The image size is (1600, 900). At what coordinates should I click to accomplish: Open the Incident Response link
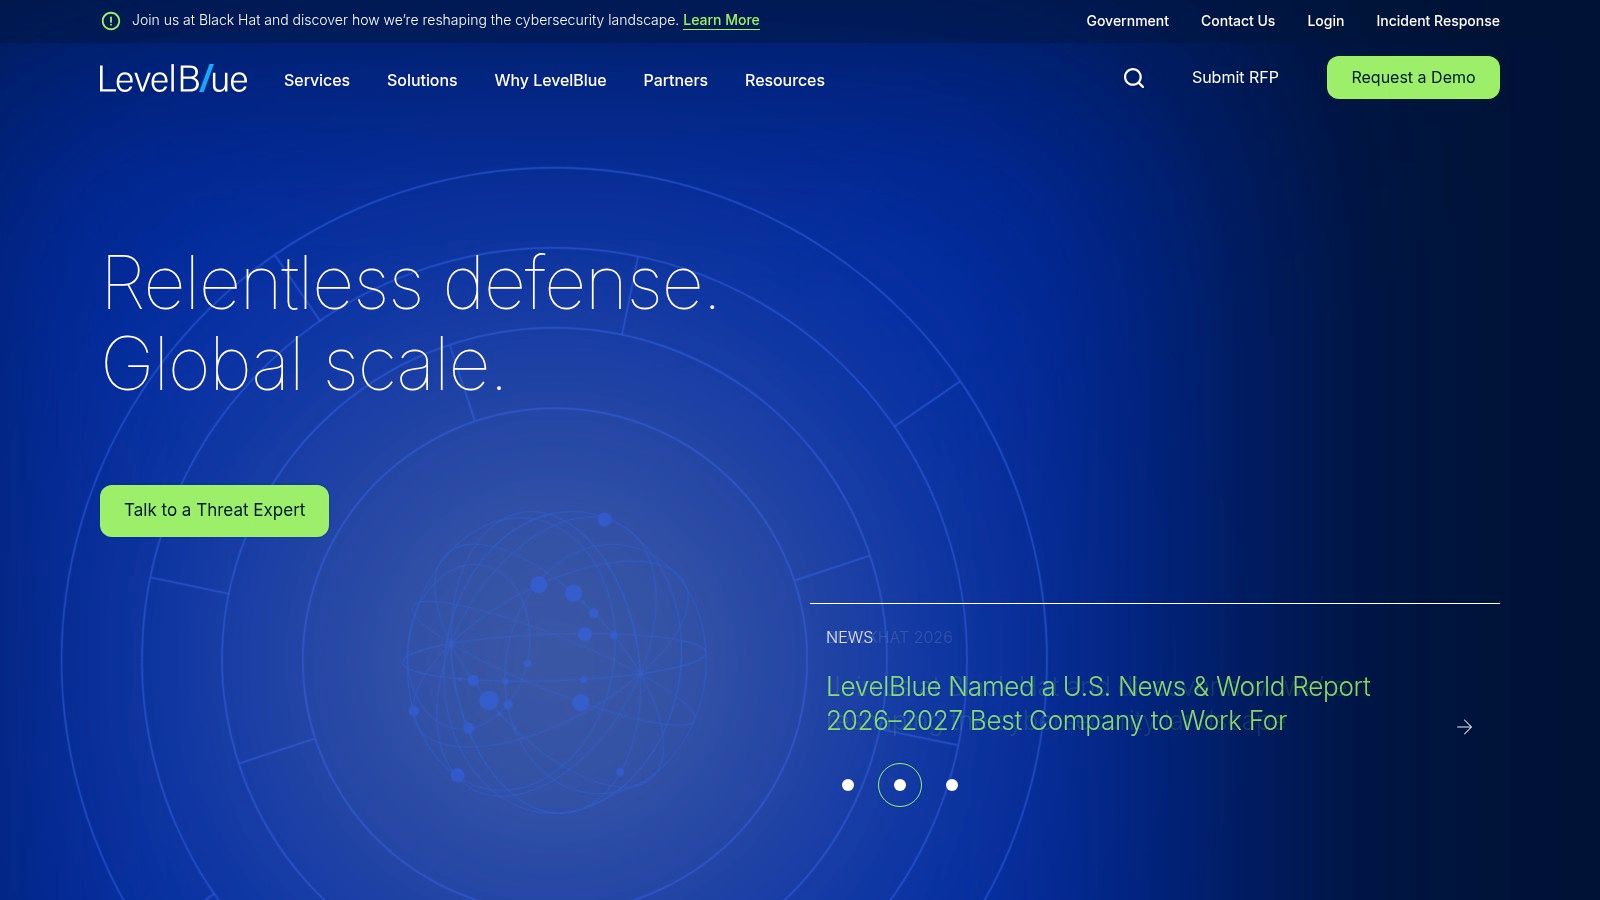(x=1438, y=21)
